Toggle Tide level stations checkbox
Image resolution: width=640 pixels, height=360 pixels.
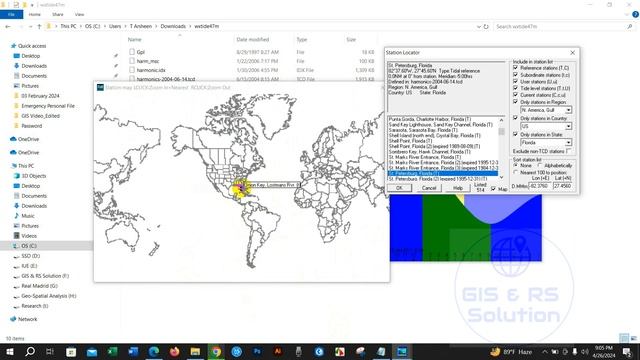(x=516, y=88)
